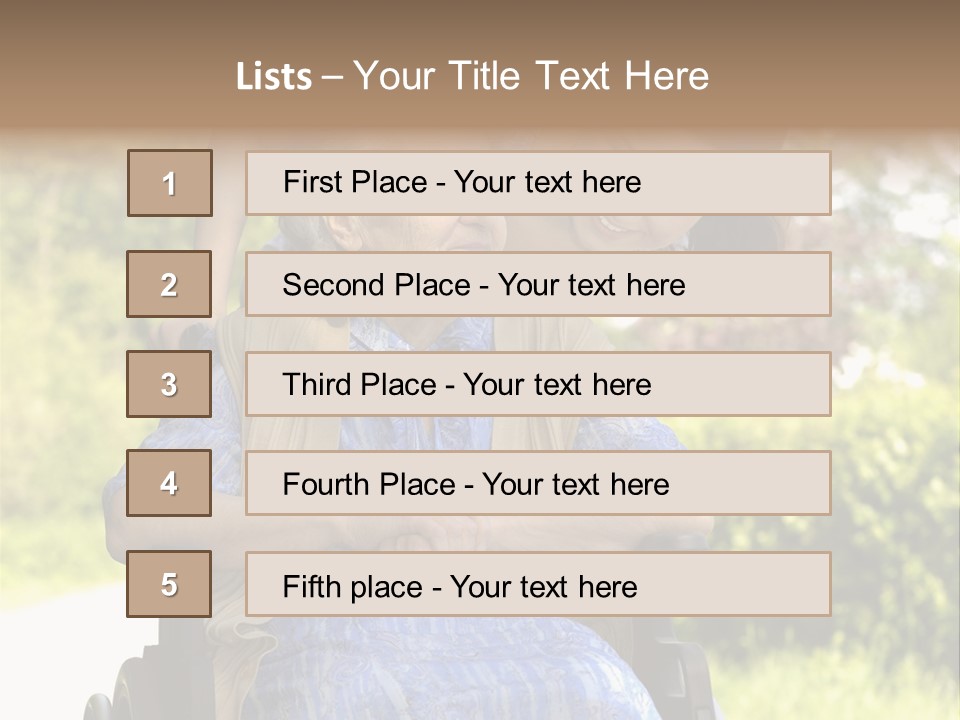Click "Third Place - Your text here" text

coord(467,384)
